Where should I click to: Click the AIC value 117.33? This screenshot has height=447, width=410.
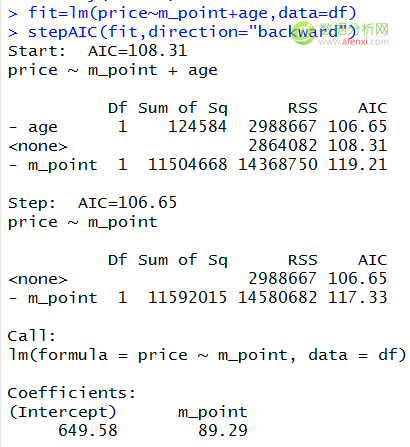coord(357,297)
